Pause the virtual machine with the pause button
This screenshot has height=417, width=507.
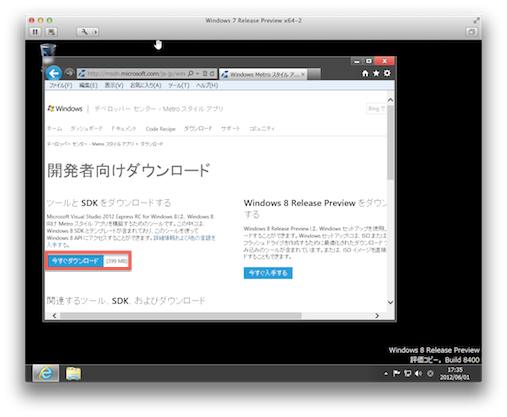pyautogui.click(x=35, y=32)
